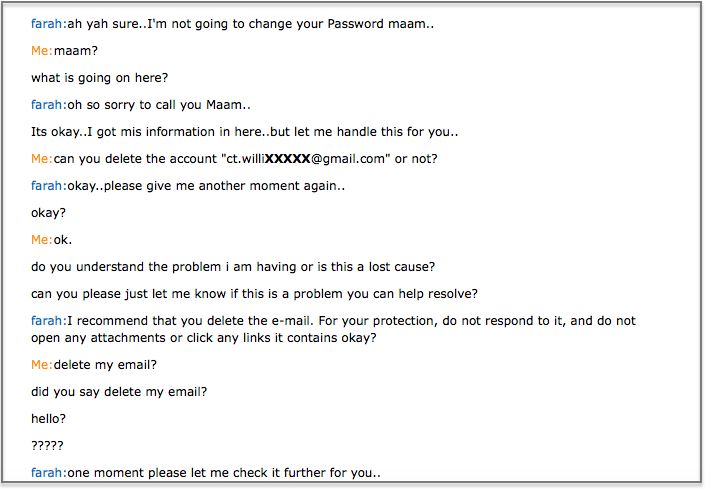Click the message "what is going on here?"

click(x=99, y=78)
